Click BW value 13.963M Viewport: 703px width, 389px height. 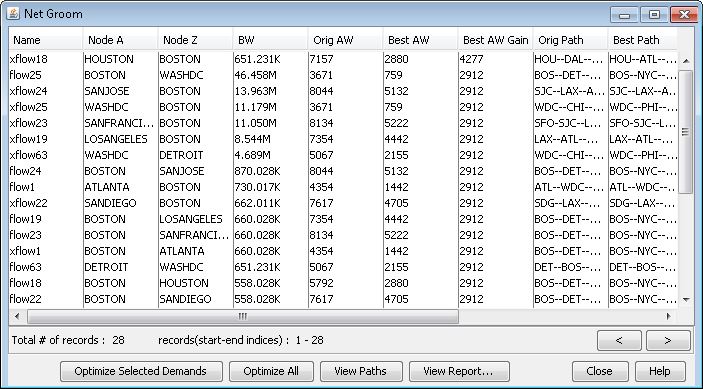point(255,91)
